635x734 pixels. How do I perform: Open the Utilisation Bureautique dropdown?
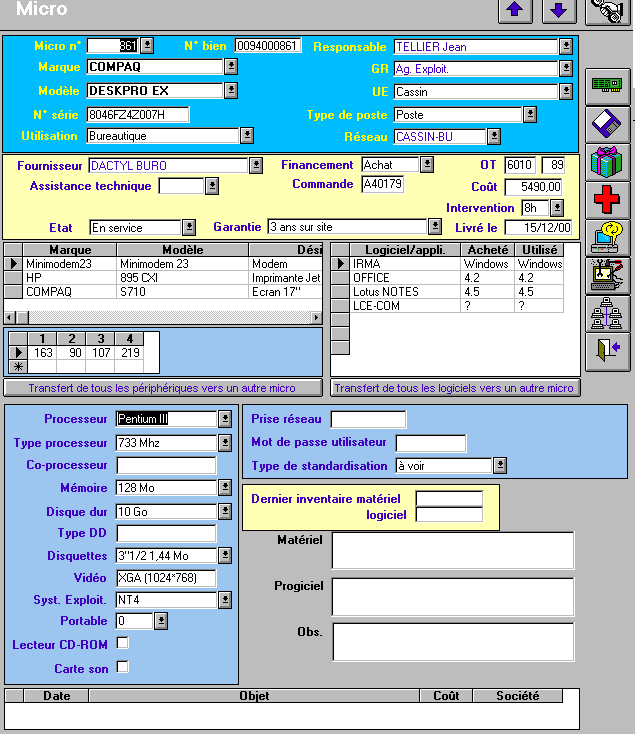pyautogui.click(x=247, y=136)
